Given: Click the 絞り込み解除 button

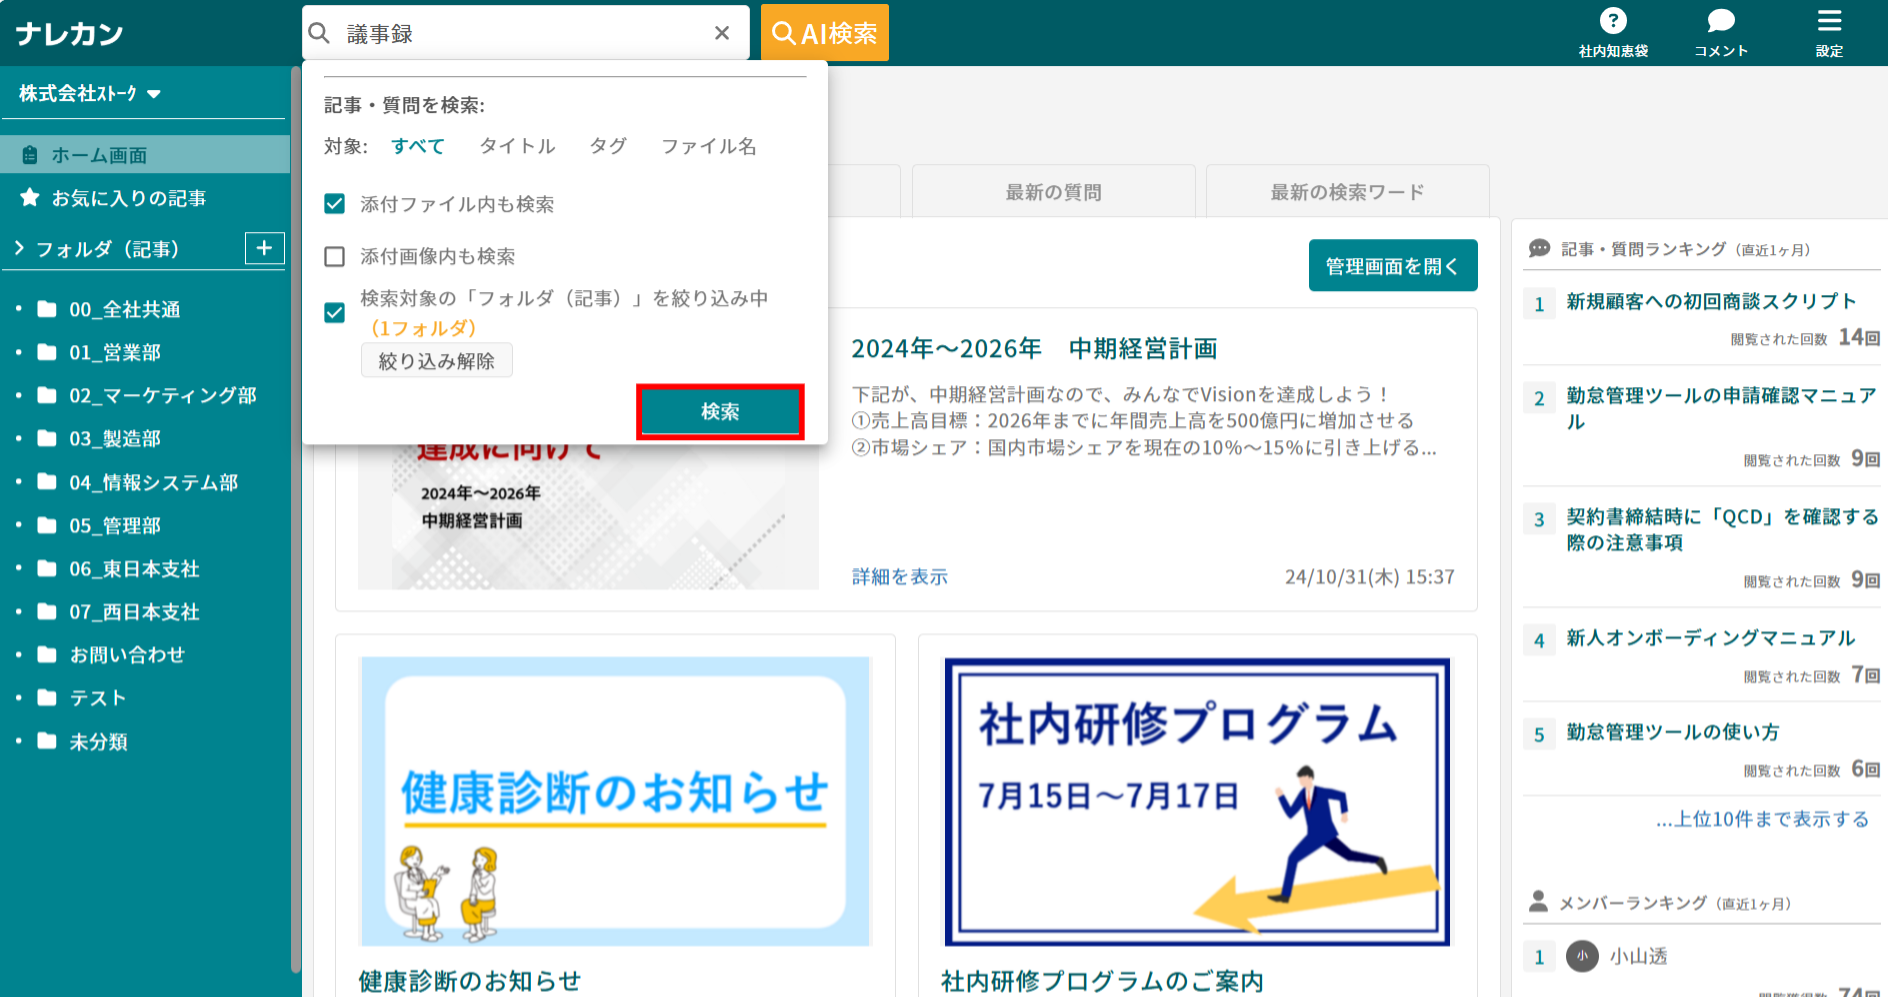Looking at the screenshot, I should pos(436,360).
